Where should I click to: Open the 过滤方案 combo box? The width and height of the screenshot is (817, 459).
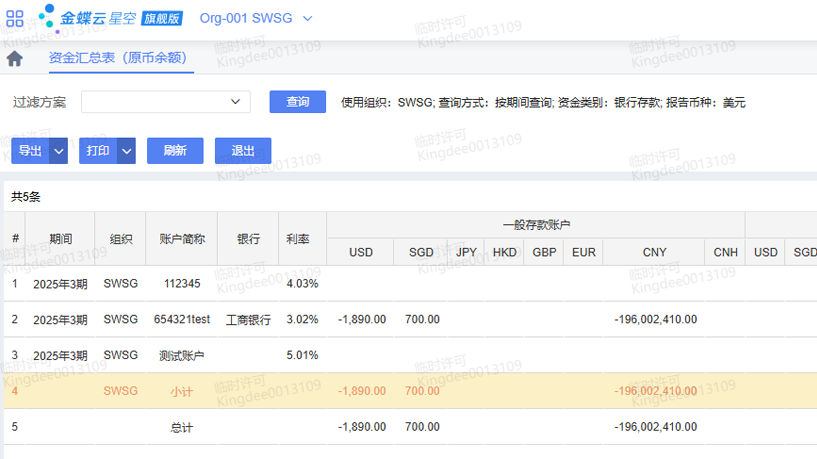(166, 101)
